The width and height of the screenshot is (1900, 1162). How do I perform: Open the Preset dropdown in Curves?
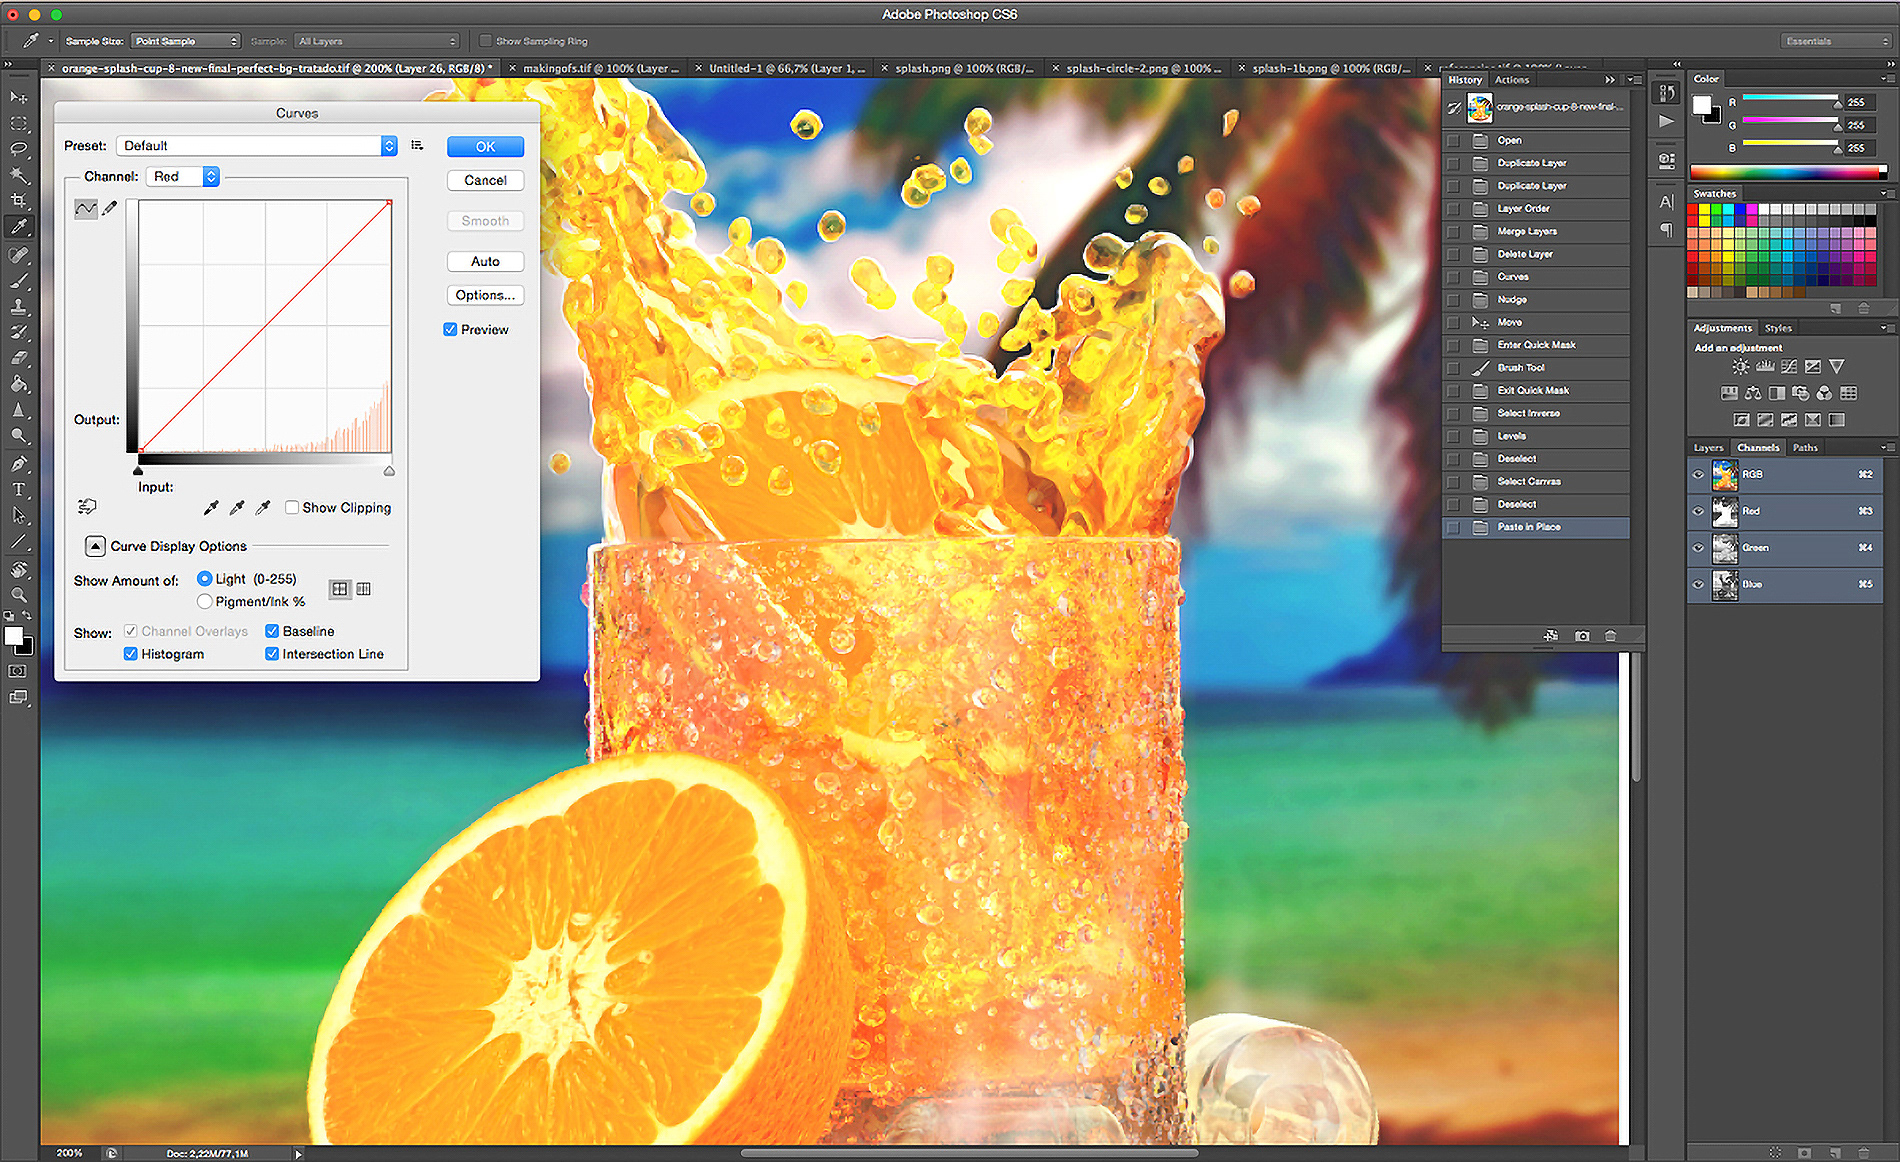tap(257, 146)
